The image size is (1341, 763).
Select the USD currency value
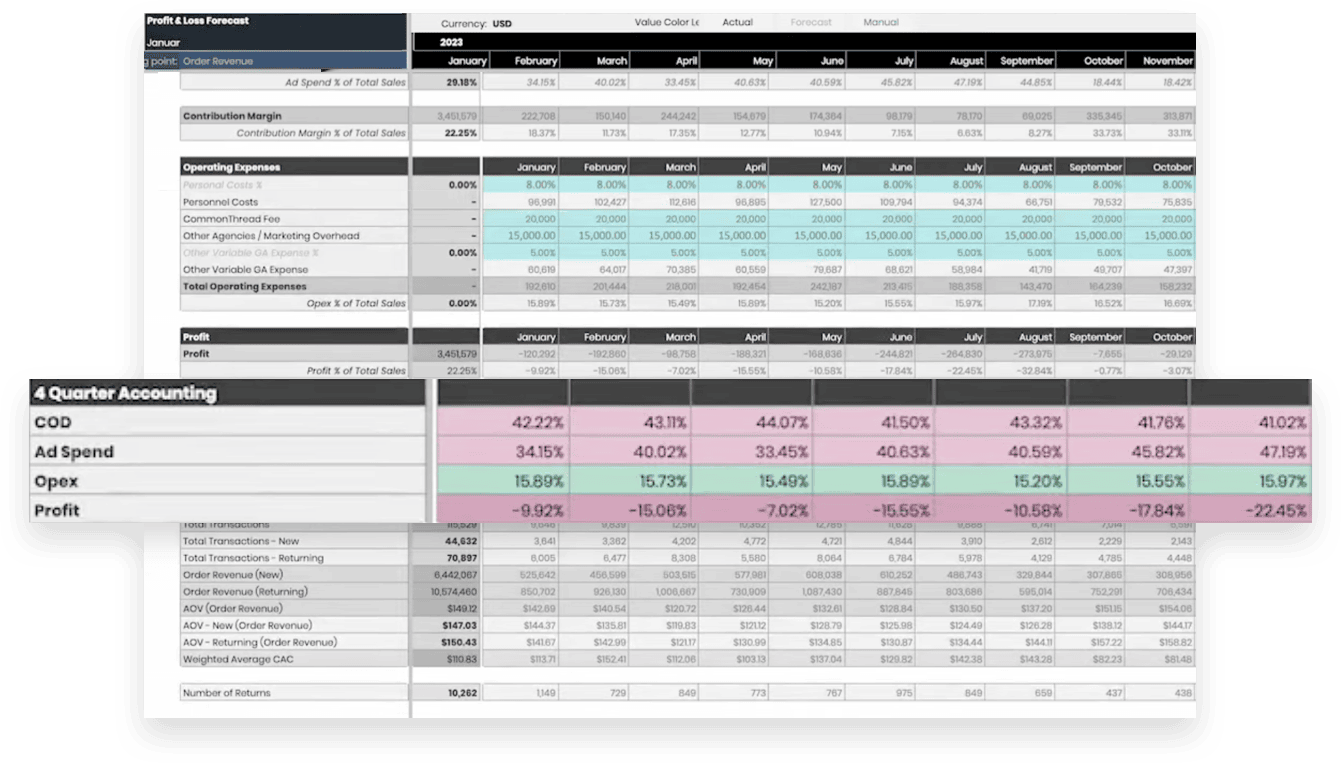[502, 23]
